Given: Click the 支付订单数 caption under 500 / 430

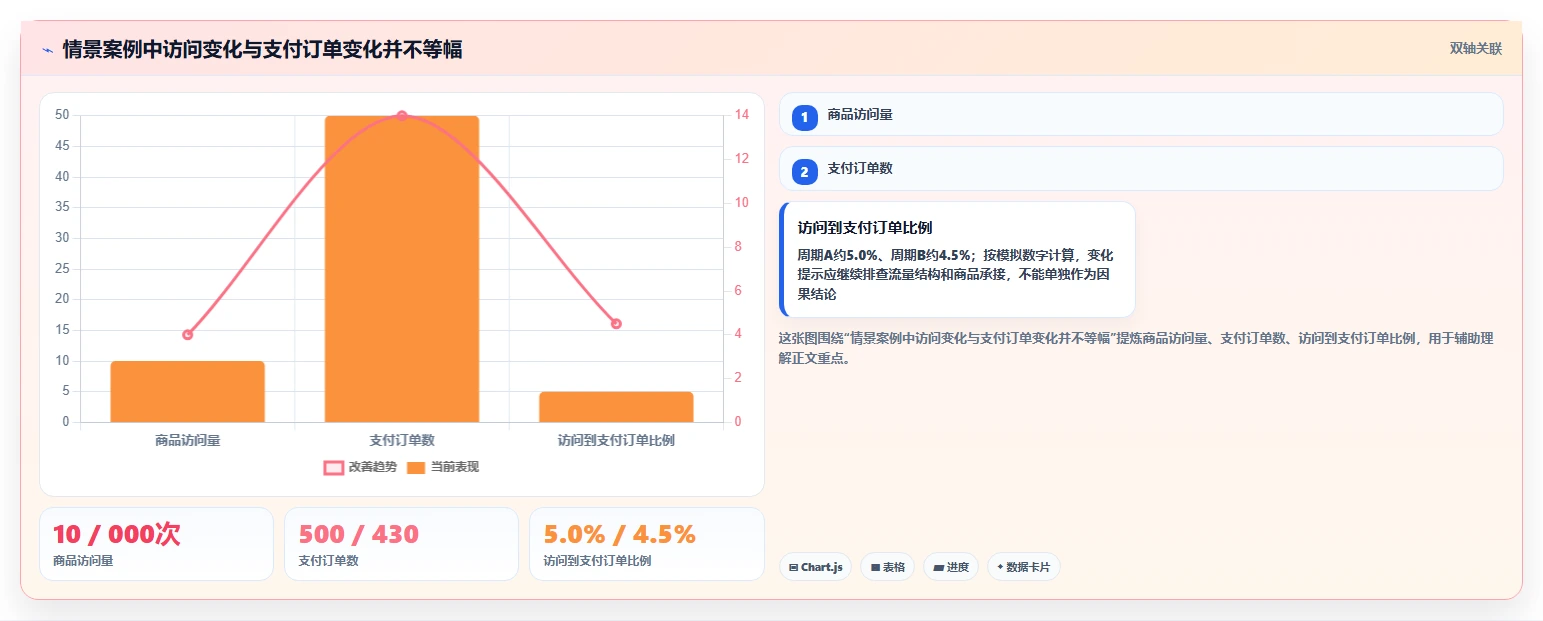Looking at the screenshot, I should pos(329,561).
